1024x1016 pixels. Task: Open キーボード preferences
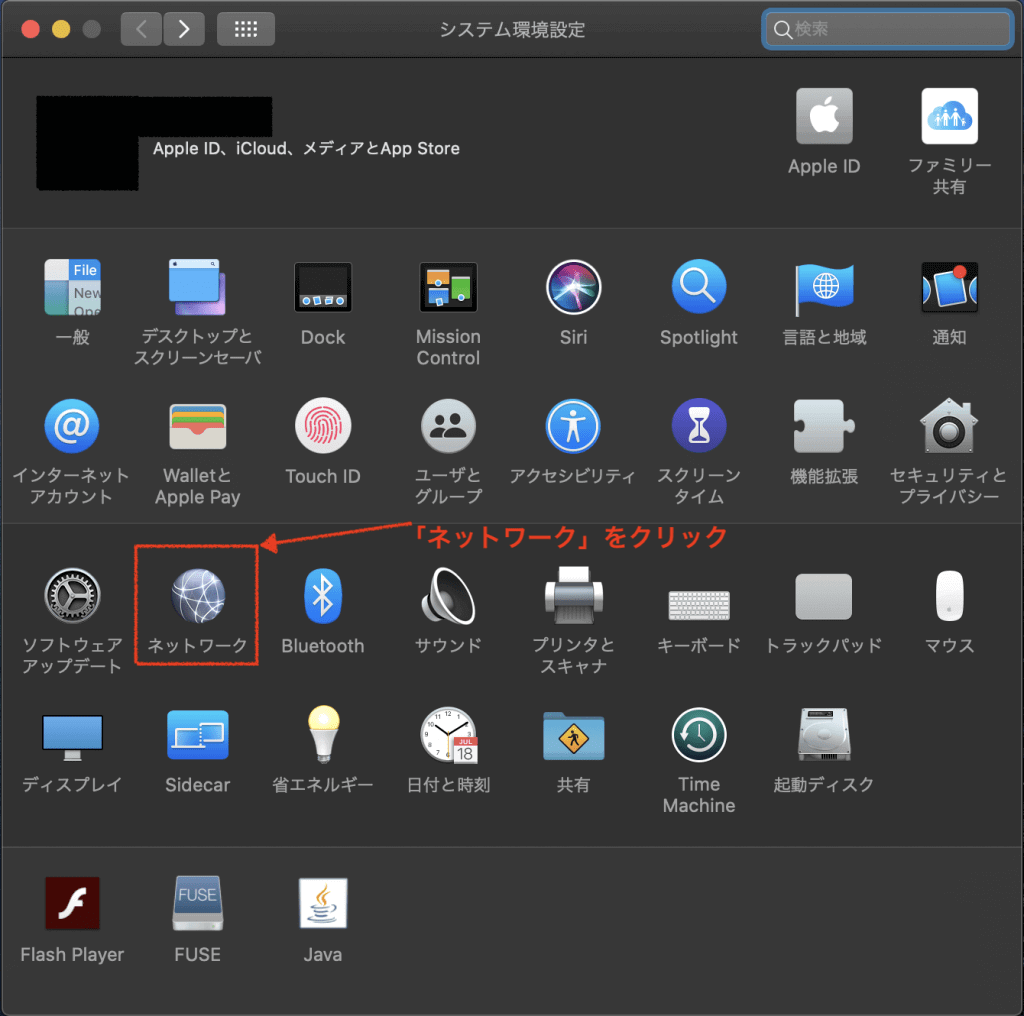(x=699, y=605)
